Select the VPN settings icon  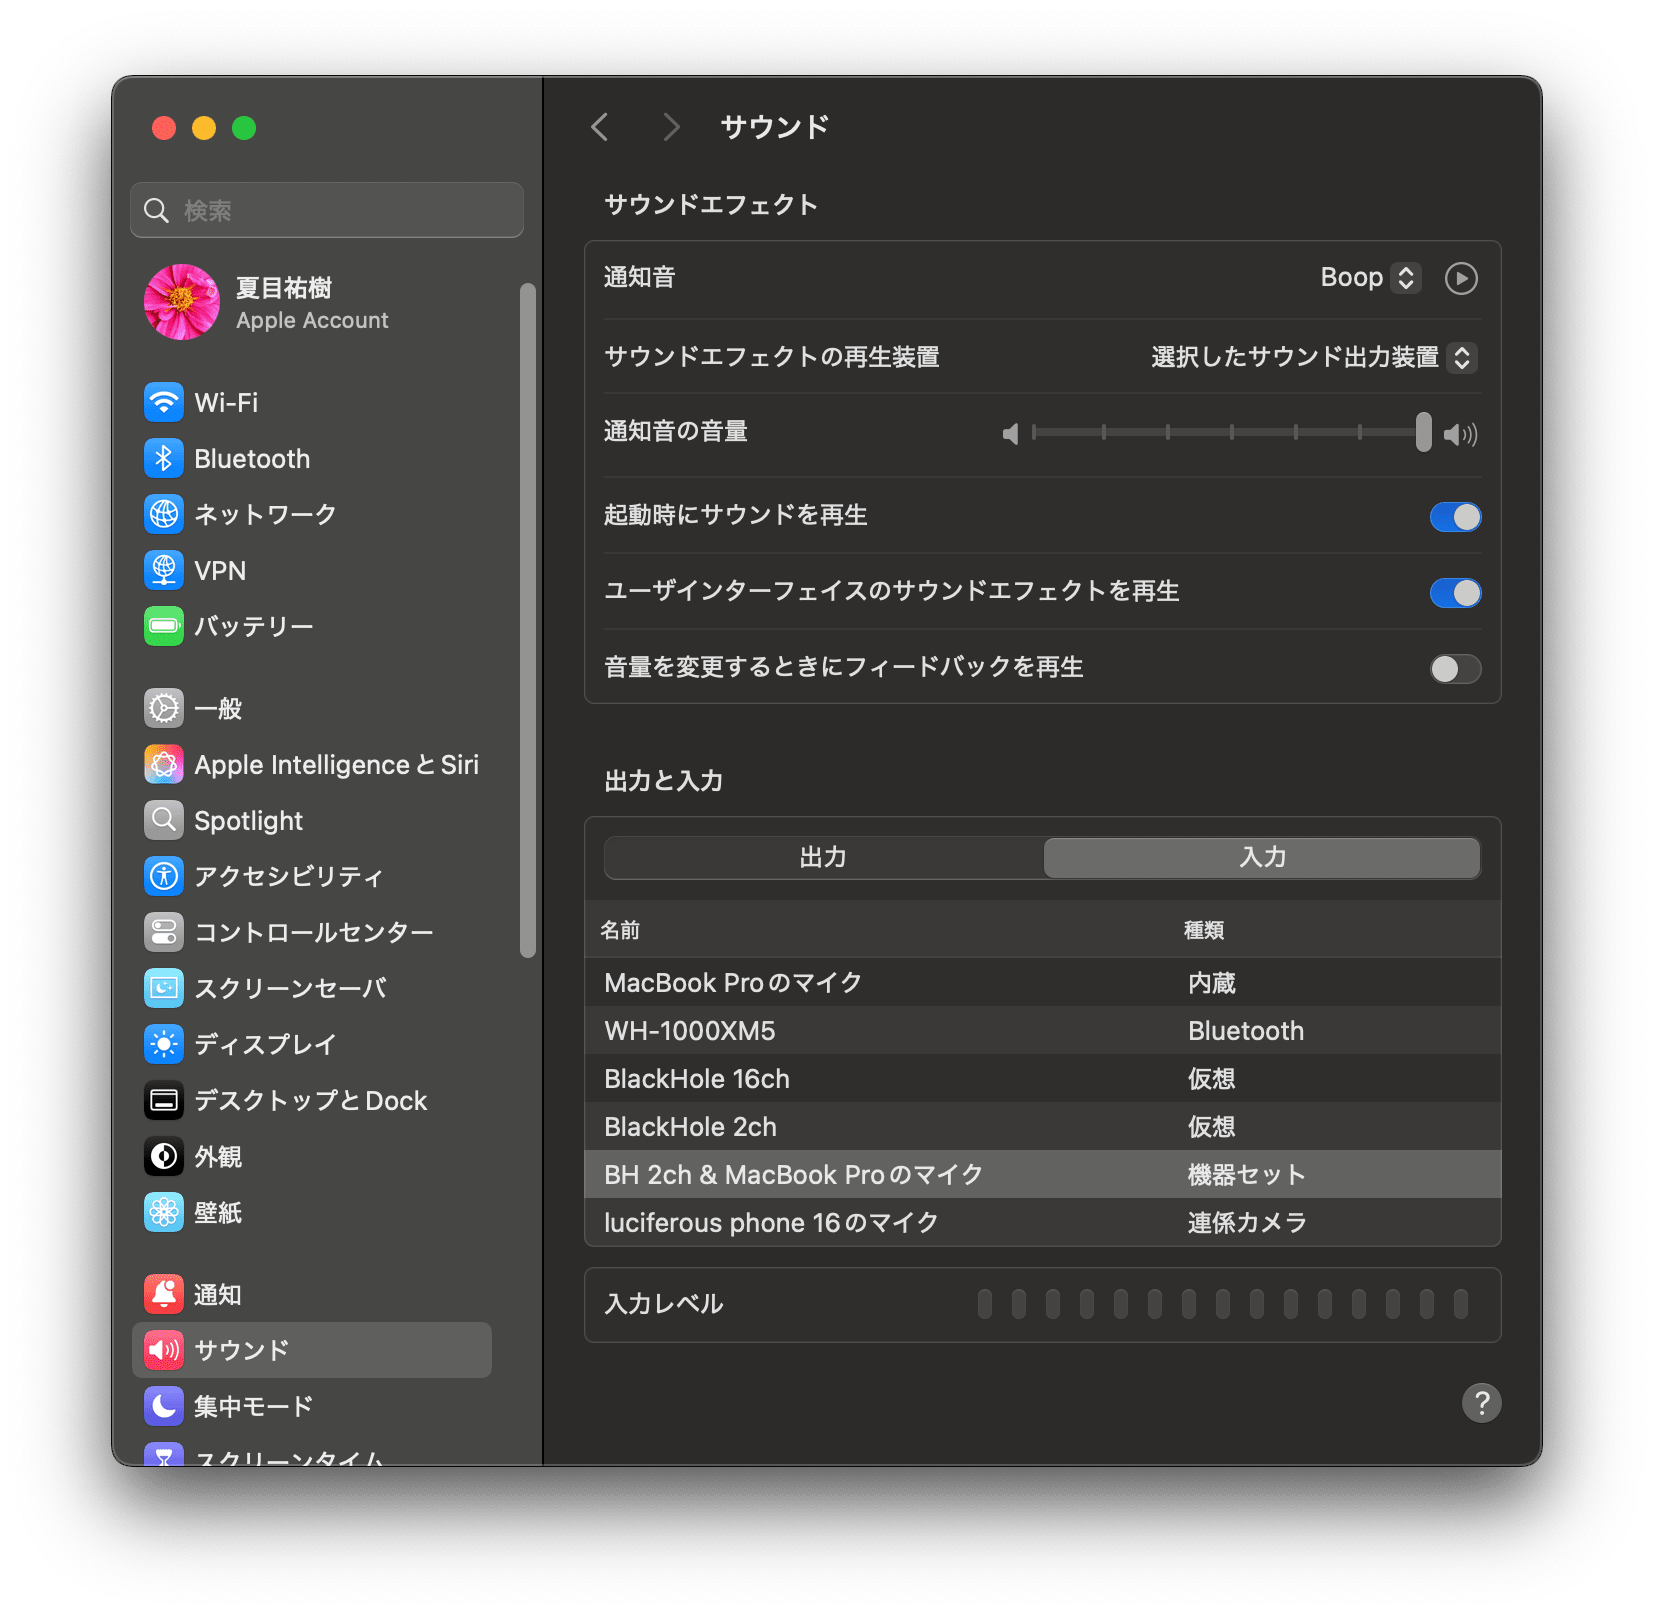click(x=220, y=570)
